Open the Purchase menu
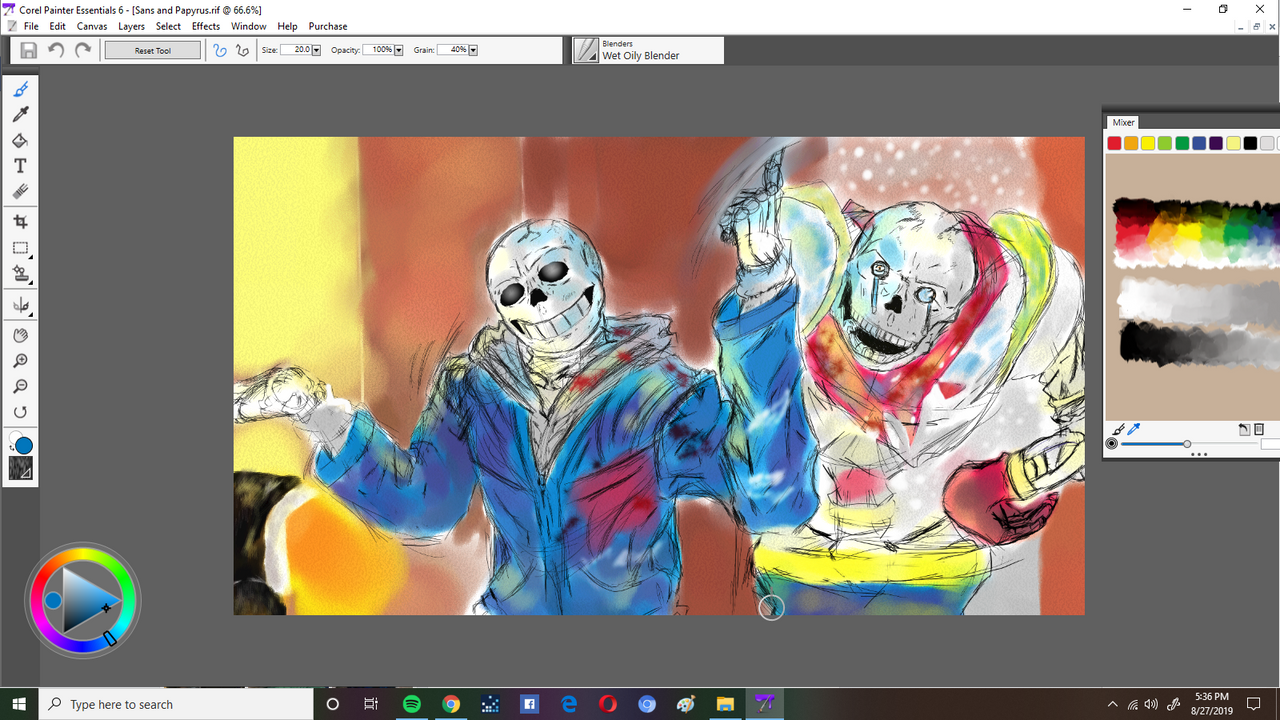Screen dimensions: 1280x720 click(x=328, y=26)
